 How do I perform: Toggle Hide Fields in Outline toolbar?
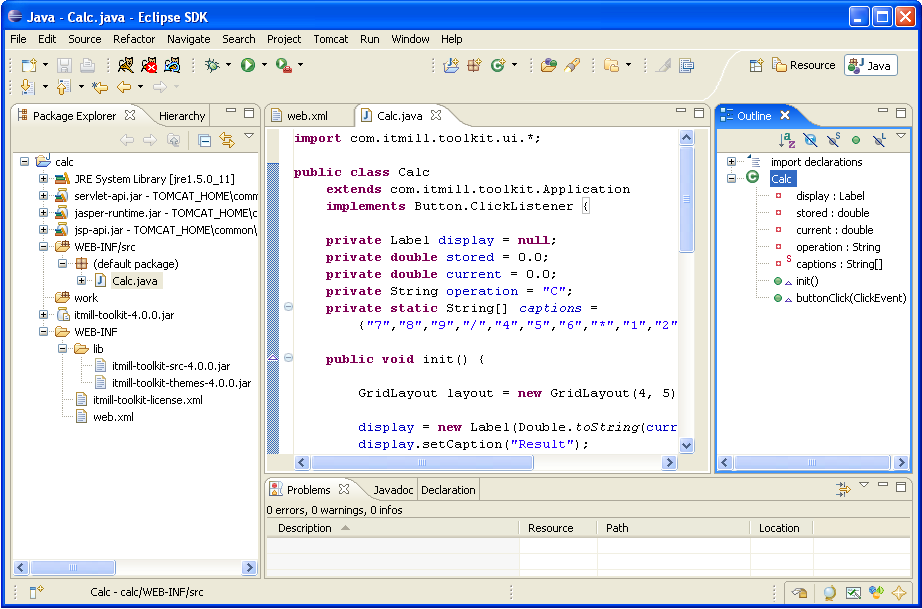[x=810, y=140]
